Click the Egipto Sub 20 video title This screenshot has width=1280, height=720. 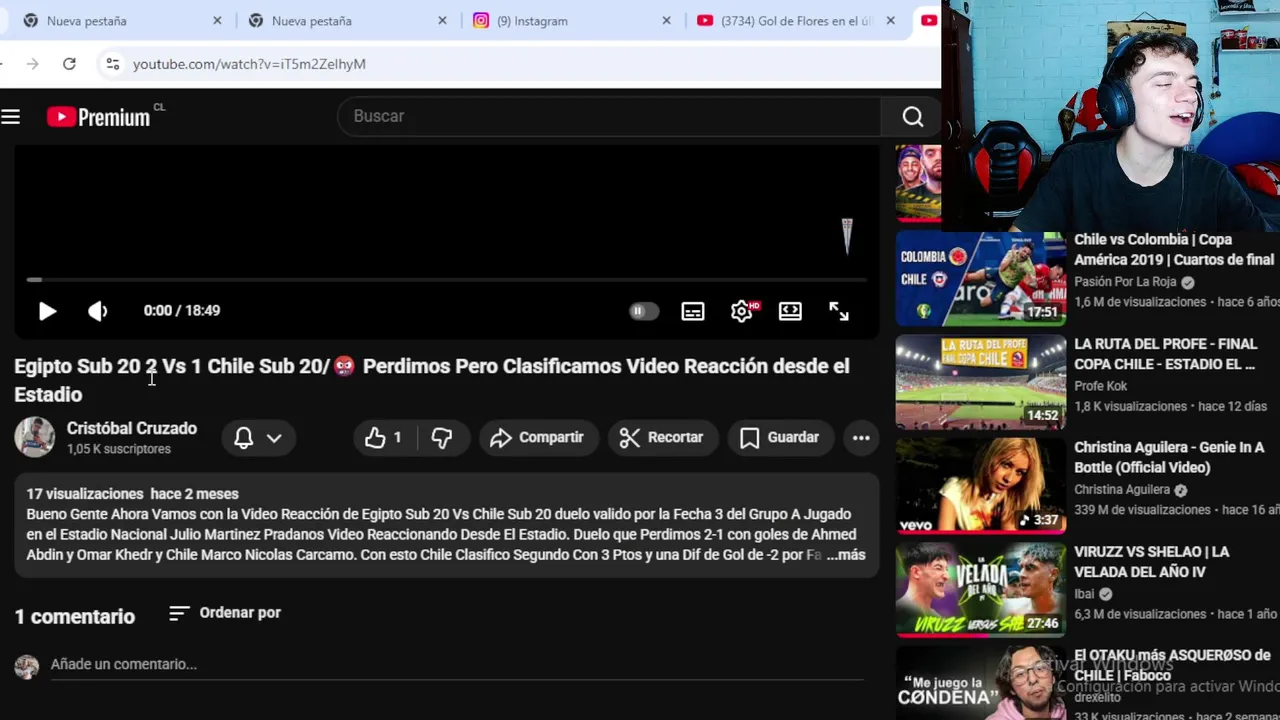tap(432, 380)
